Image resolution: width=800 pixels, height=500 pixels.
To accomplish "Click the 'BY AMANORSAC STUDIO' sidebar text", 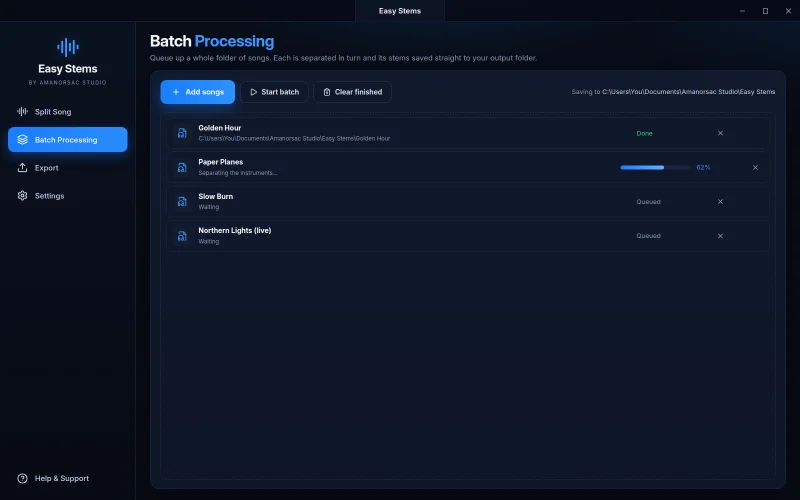I will click(x=67, y=82).
